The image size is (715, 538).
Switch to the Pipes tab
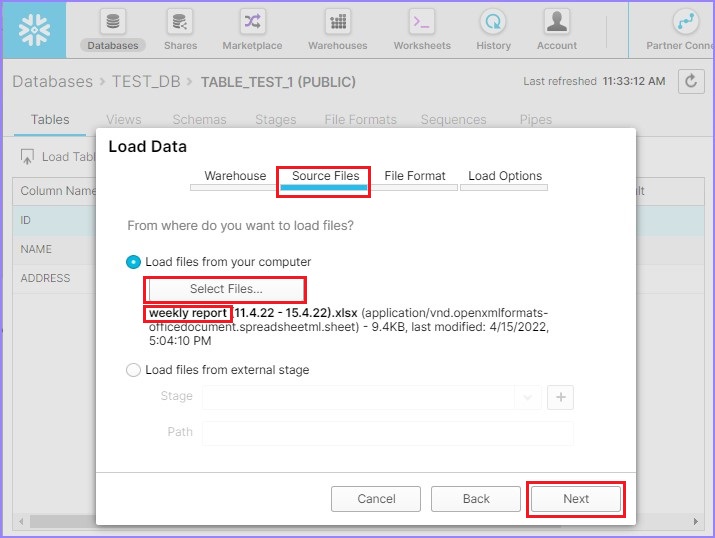pyautogui.click(x=536, y=120)
